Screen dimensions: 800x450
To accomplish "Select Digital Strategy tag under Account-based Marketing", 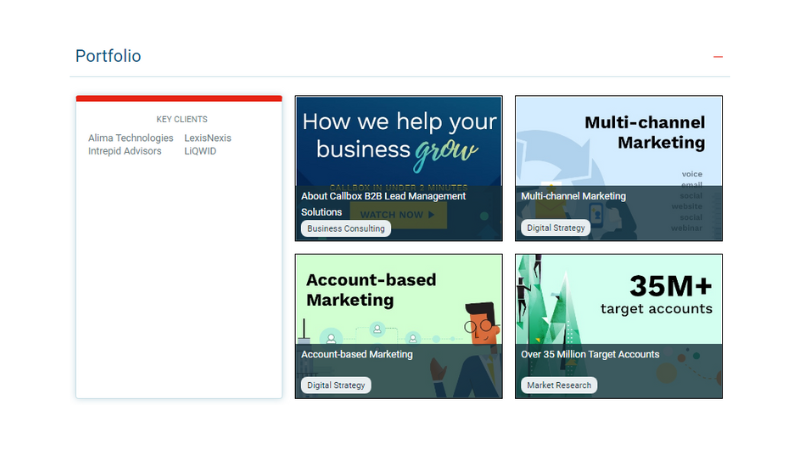I will coord(336,385).
